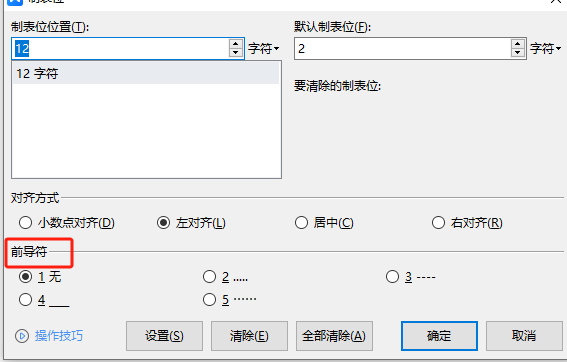Increase default tab stop value with up arrow
Image resolution: width=567 pixels, height=362 pixels.
pos(517,44)
